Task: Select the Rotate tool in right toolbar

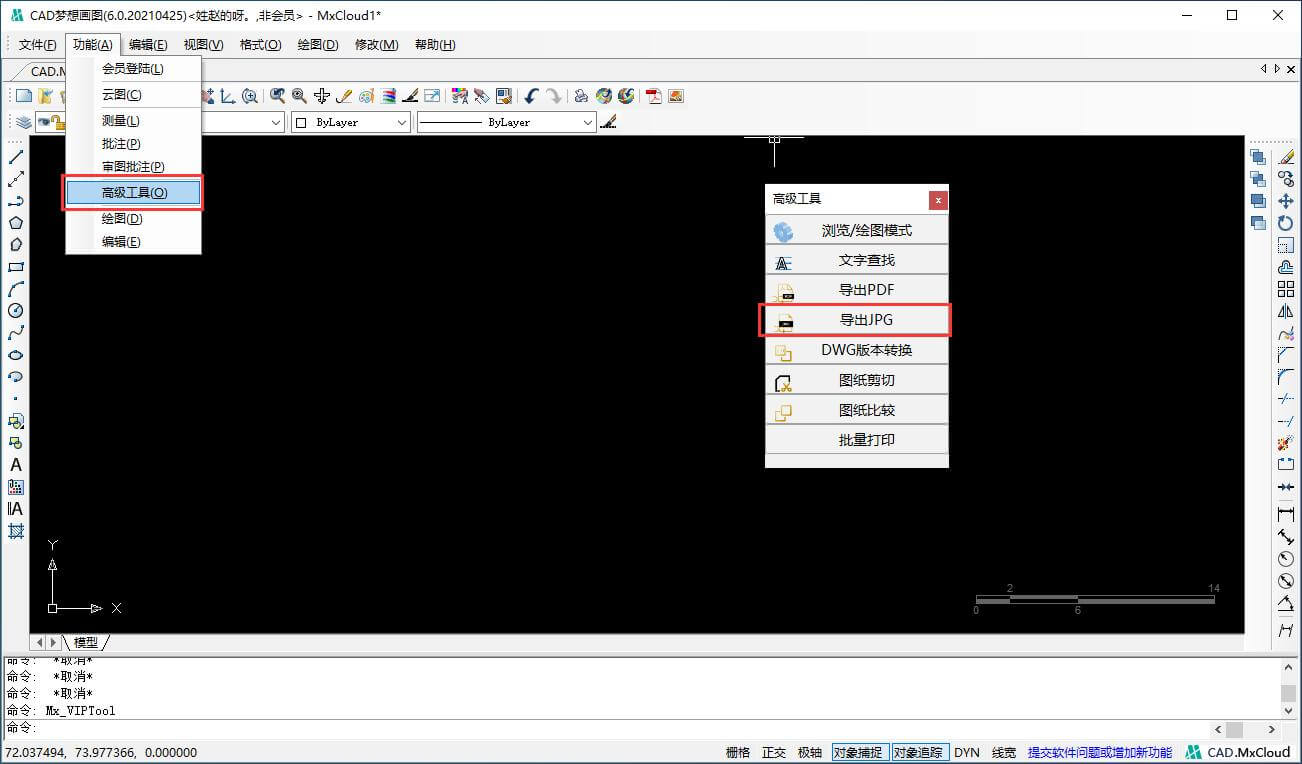Action: tap(1286, 223)
